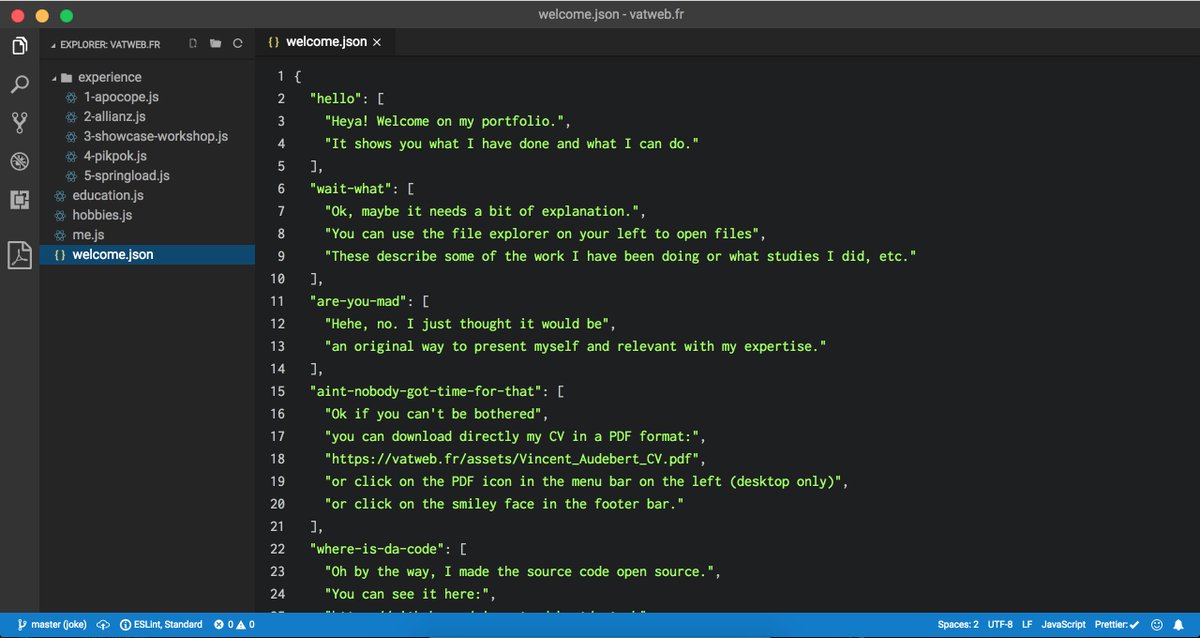Click the cloud publish icon in status bar
The image size is (1200, 638).
[x=103, y=625]
